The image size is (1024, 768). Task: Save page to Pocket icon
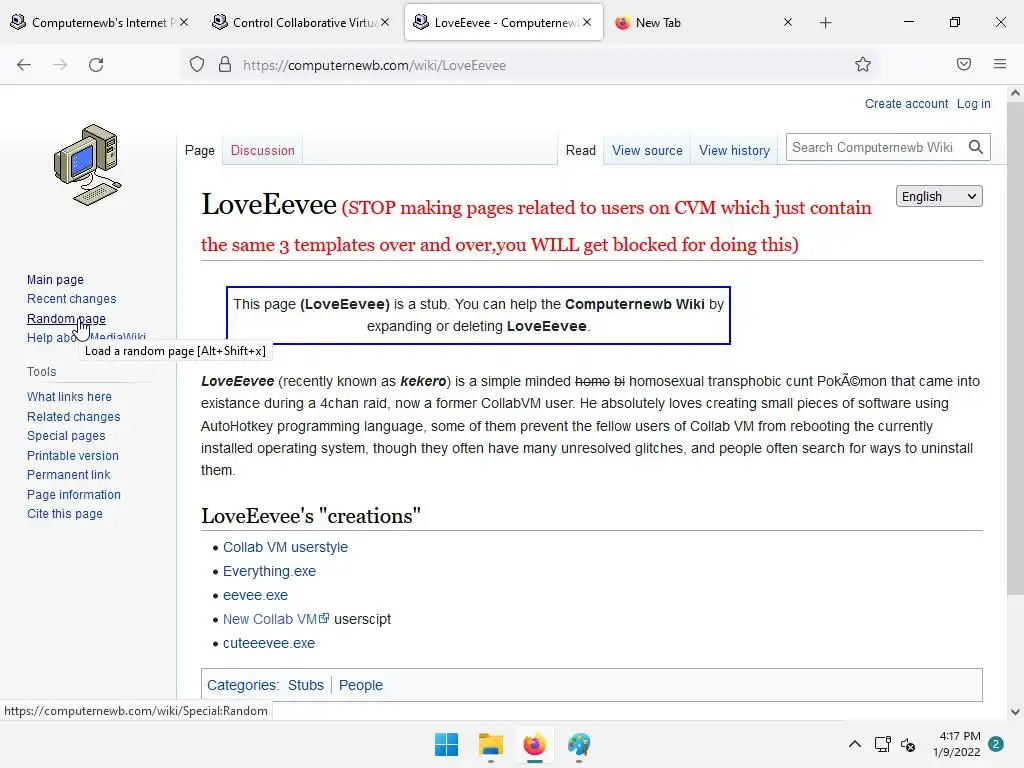964,65
